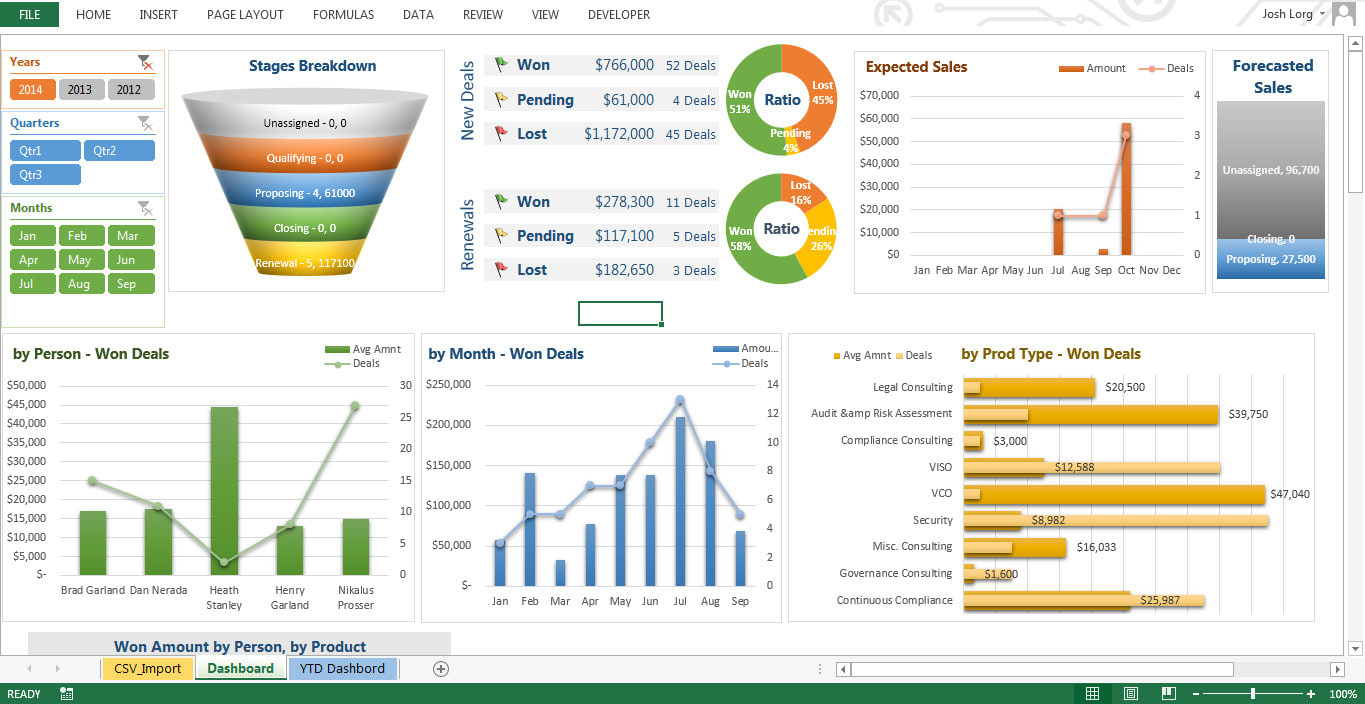This screenshot has width=1365, height=704.
Task: Toggle the Aug month slicer
Action: [80, 284]
